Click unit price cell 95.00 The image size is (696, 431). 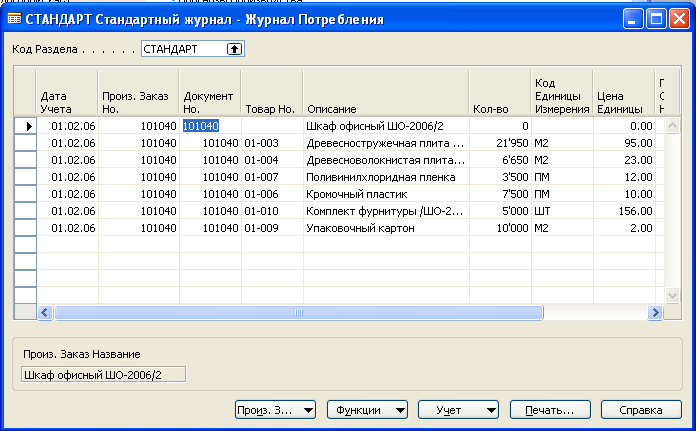[624, 143]
